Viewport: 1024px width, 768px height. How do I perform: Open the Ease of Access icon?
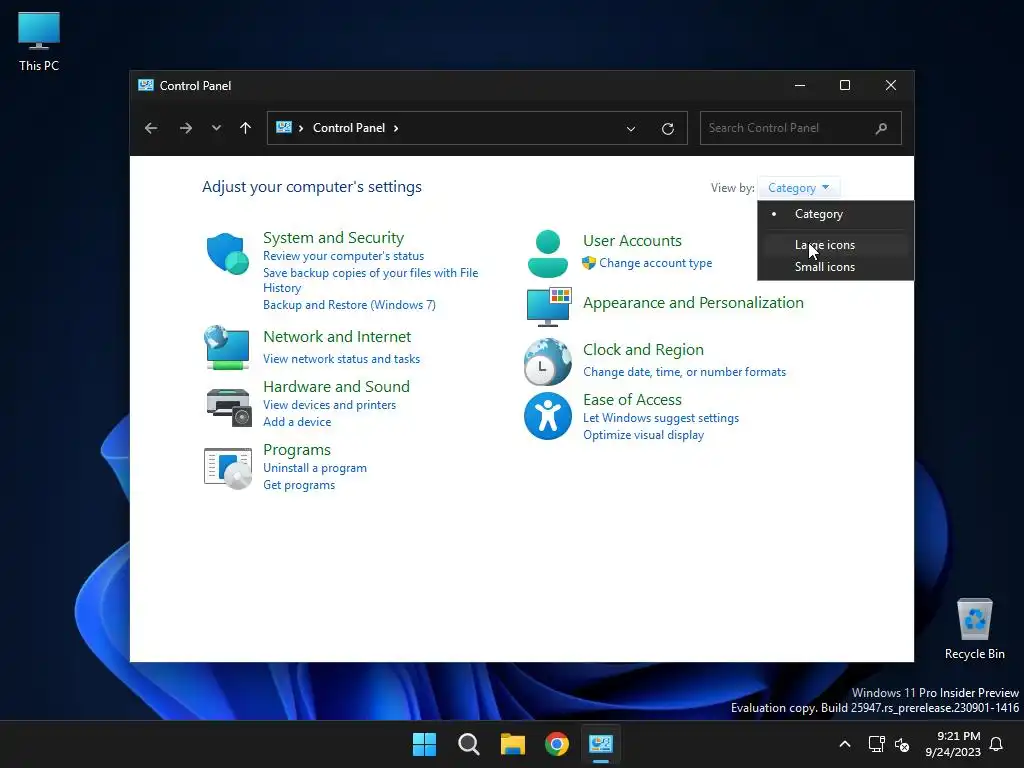click(x=547, y=416)
